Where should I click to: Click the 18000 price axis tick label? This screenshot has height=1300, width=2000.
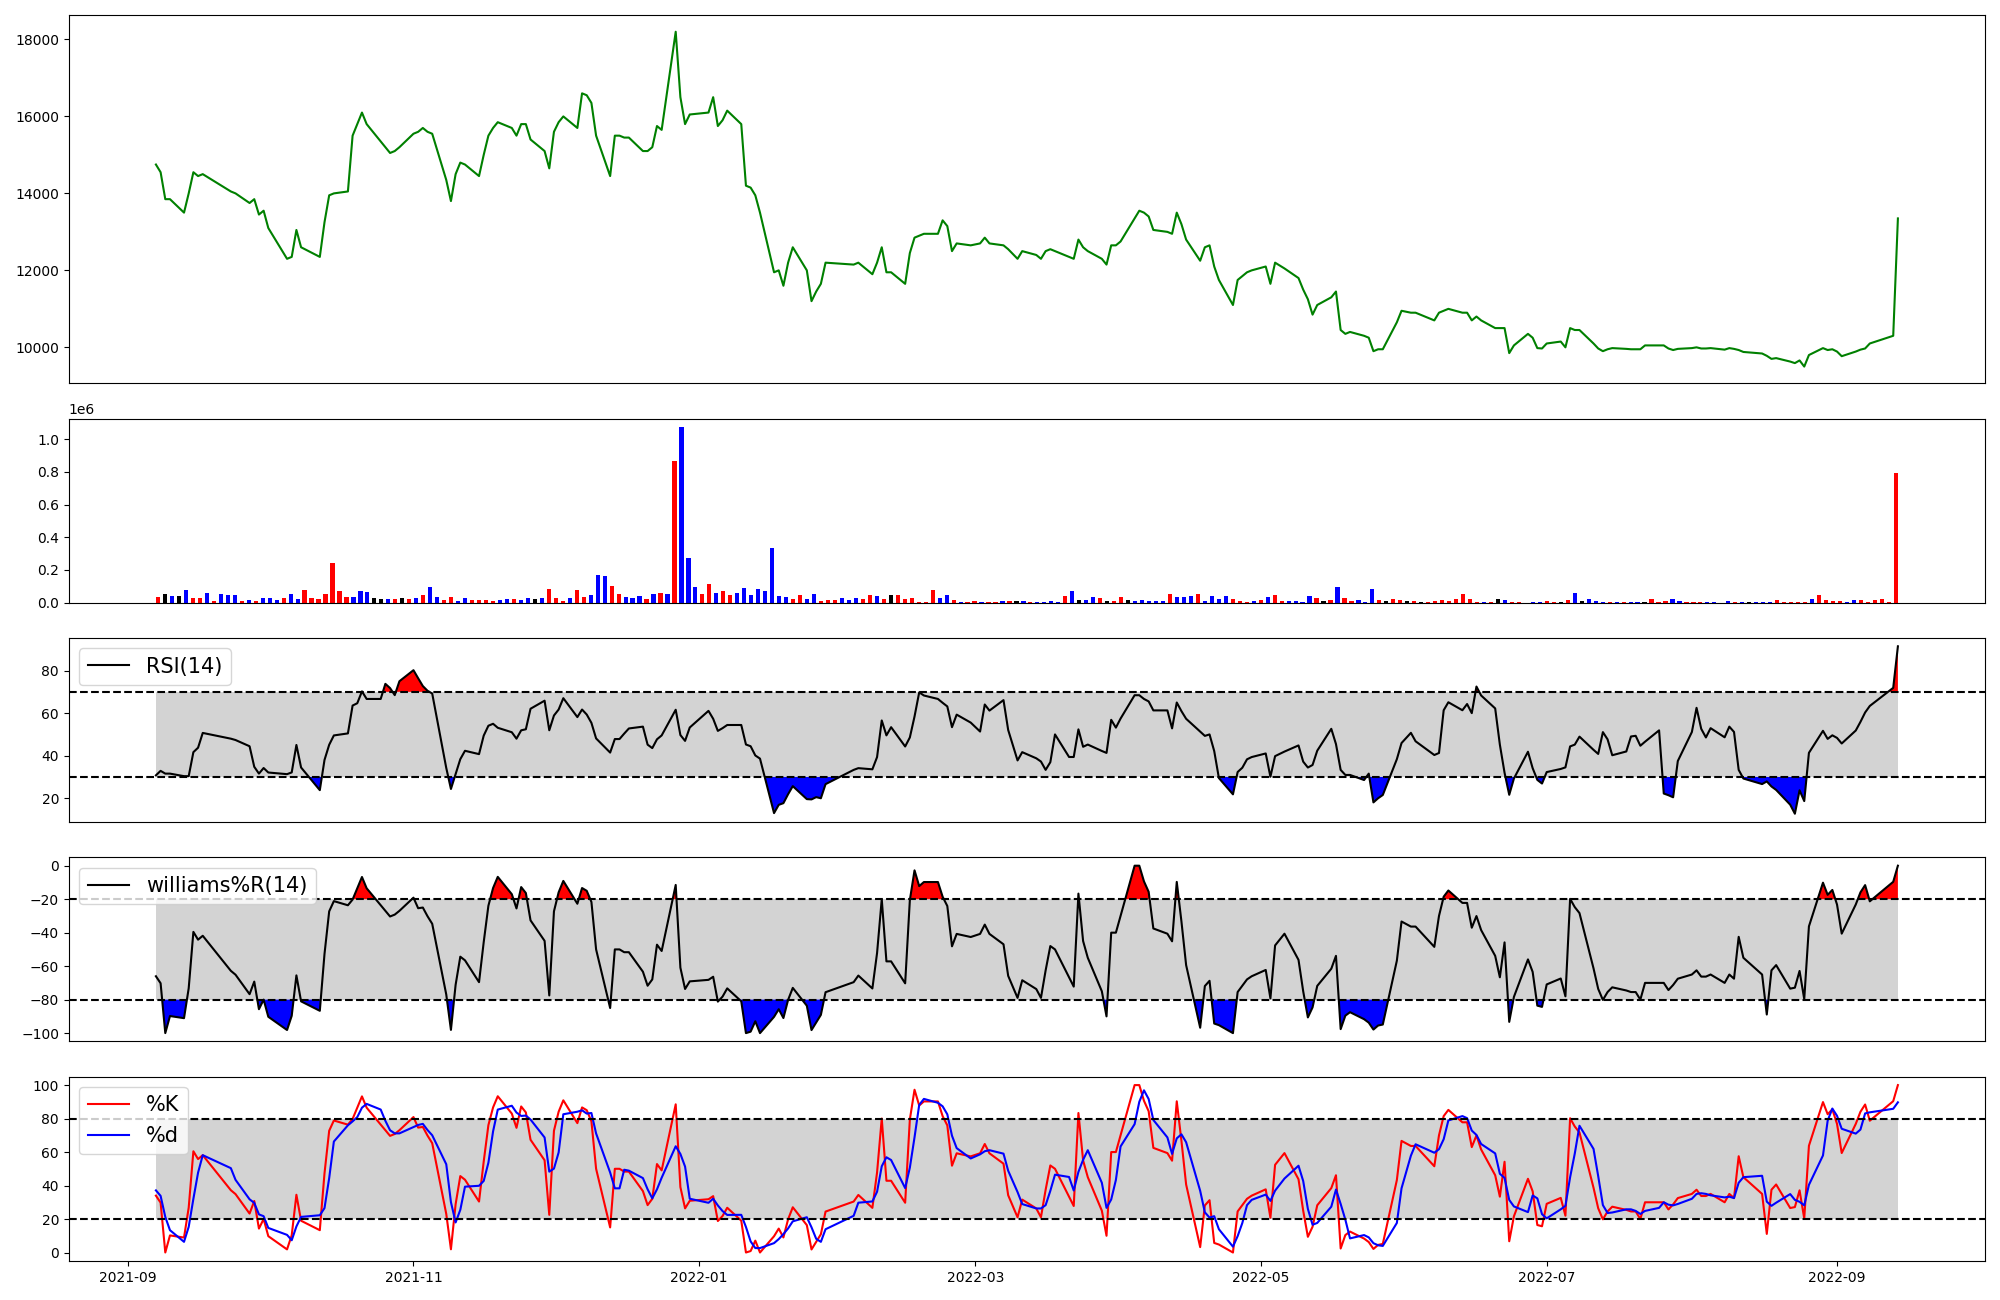[38, 40]
